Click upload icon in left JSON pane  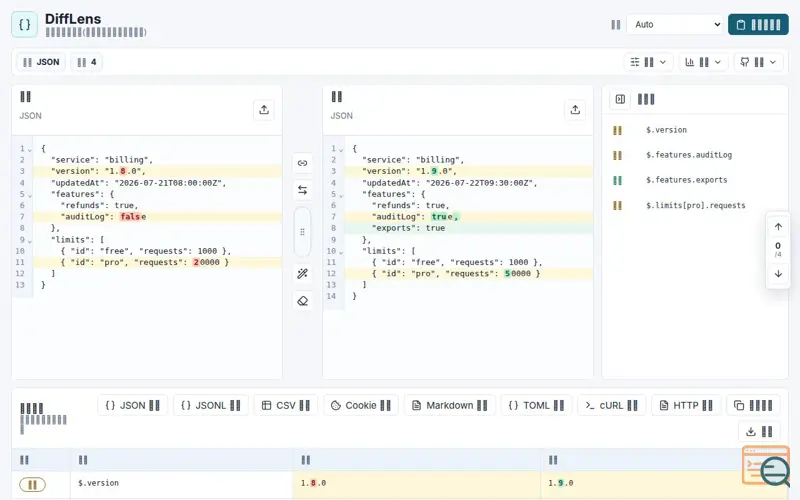[264, 110]
